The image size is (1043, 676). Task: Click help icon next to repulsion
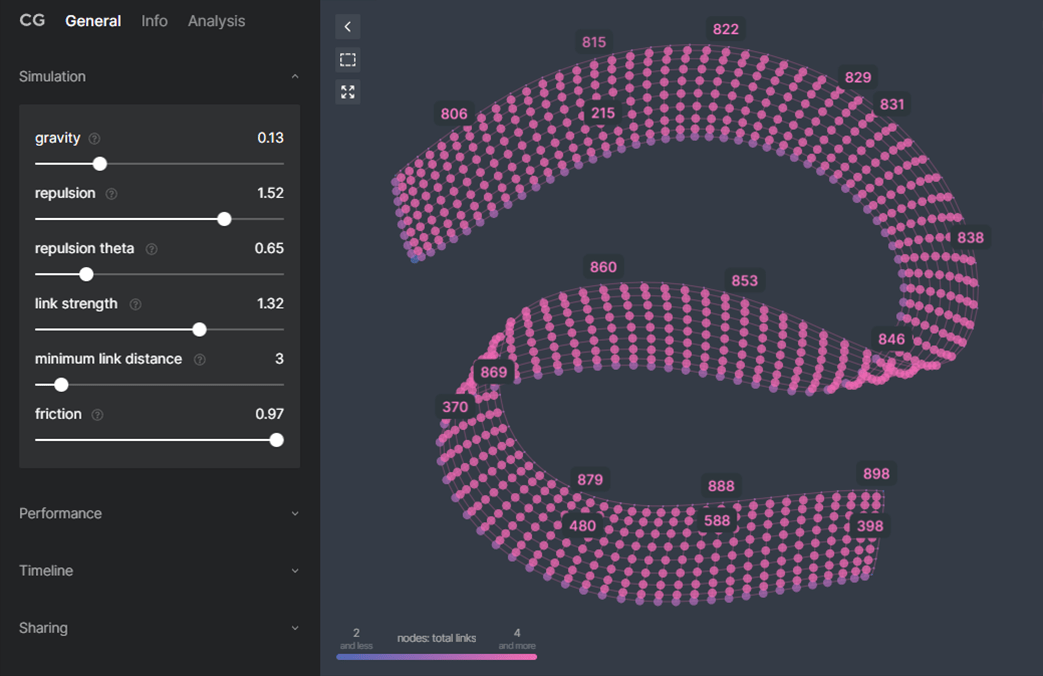point(111,194)
